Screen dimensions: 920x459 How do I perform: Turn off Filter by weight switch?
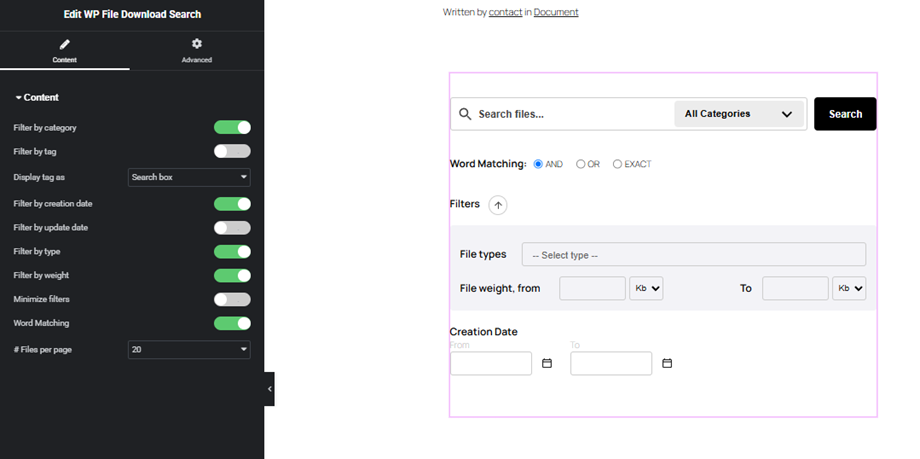tap(232, 275)
